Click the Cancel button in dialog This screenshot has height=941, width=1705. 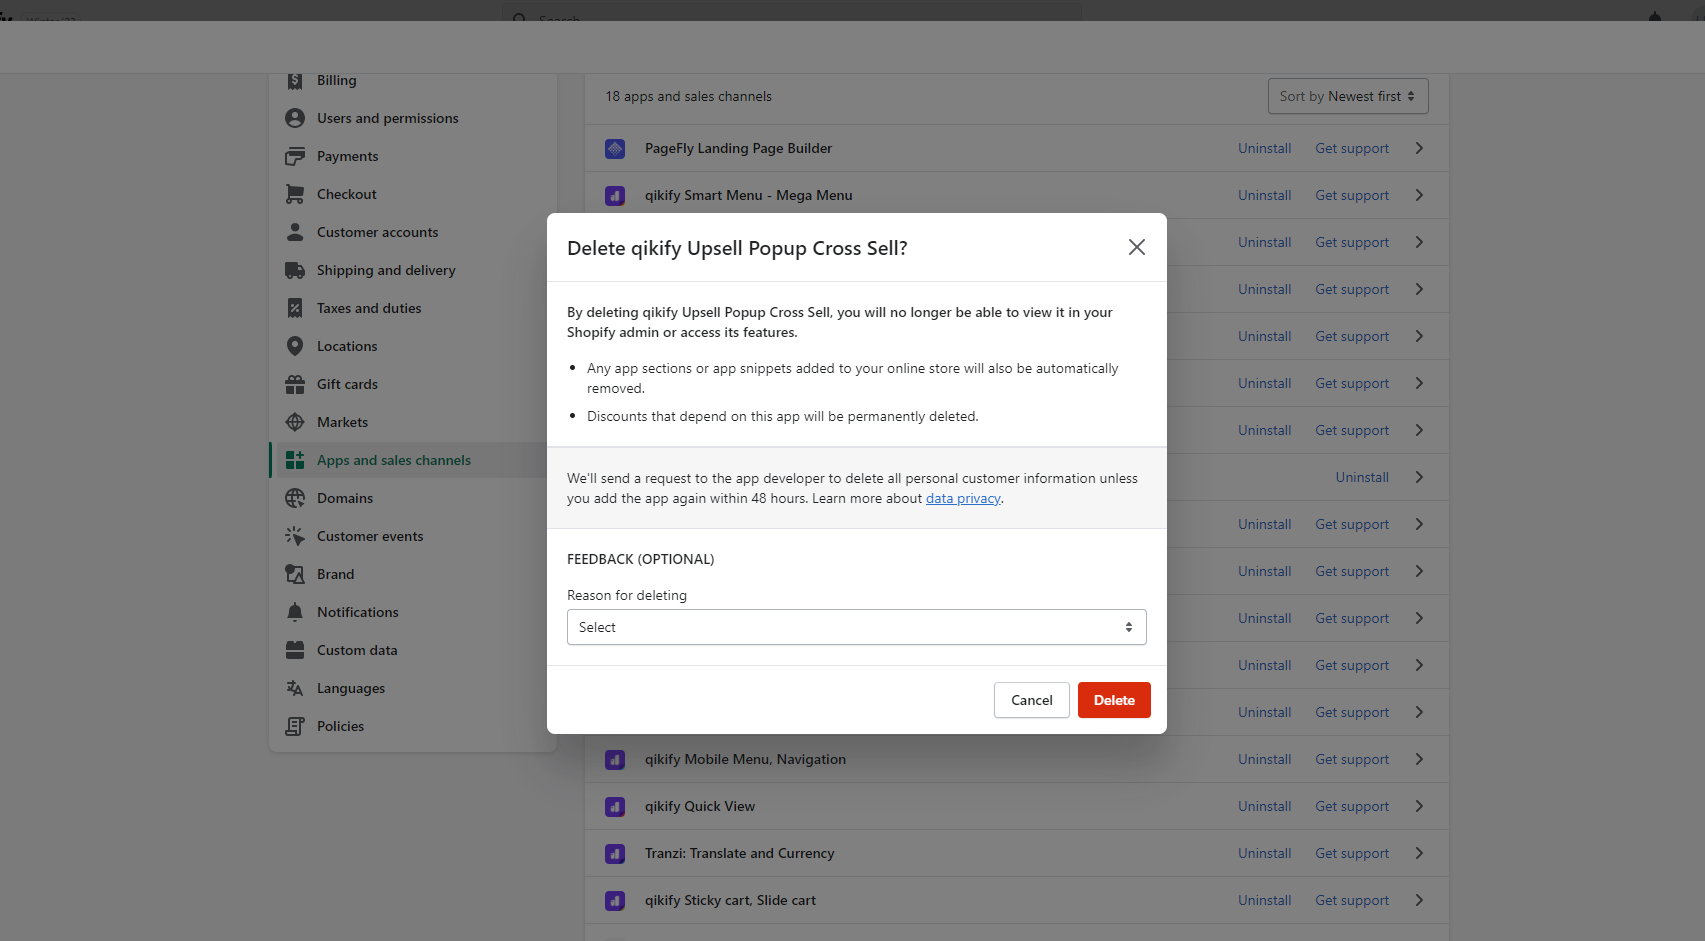[1032, 700]
